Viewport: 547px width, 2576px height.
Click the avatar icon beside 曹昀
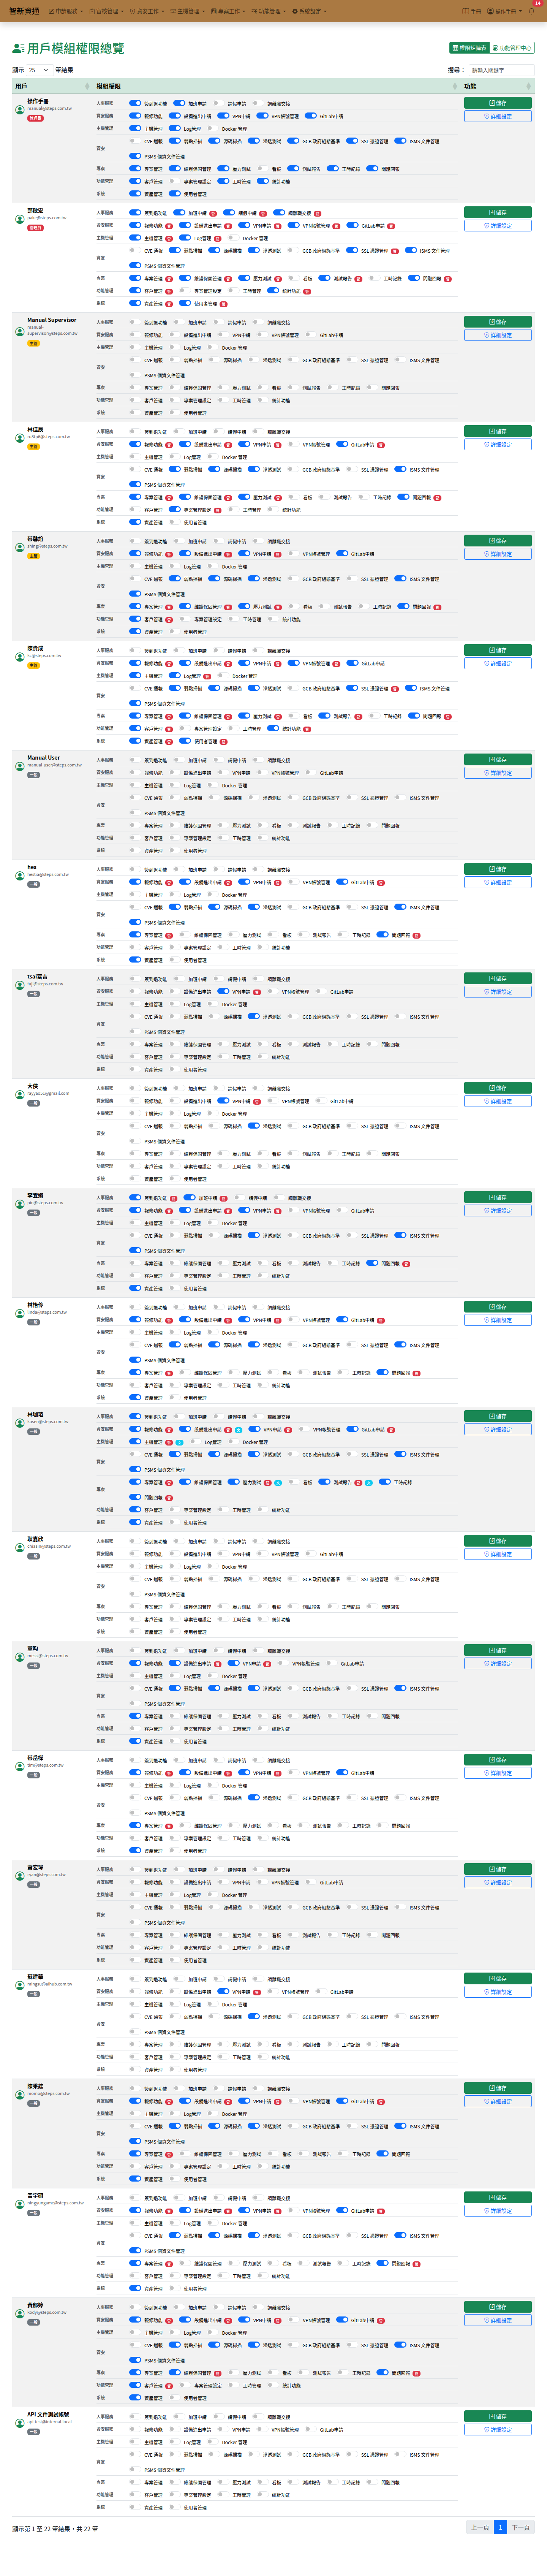click(x=20, y=1657)
